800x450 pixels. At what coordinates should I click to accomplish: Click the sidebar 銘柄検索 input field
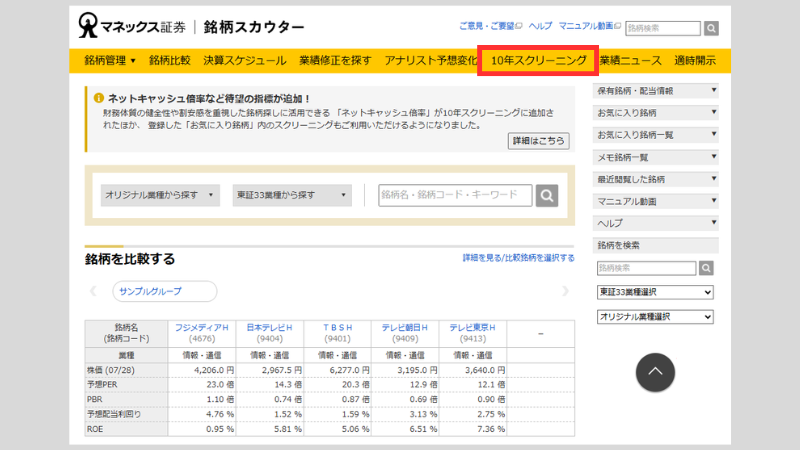tap(646, 268)
